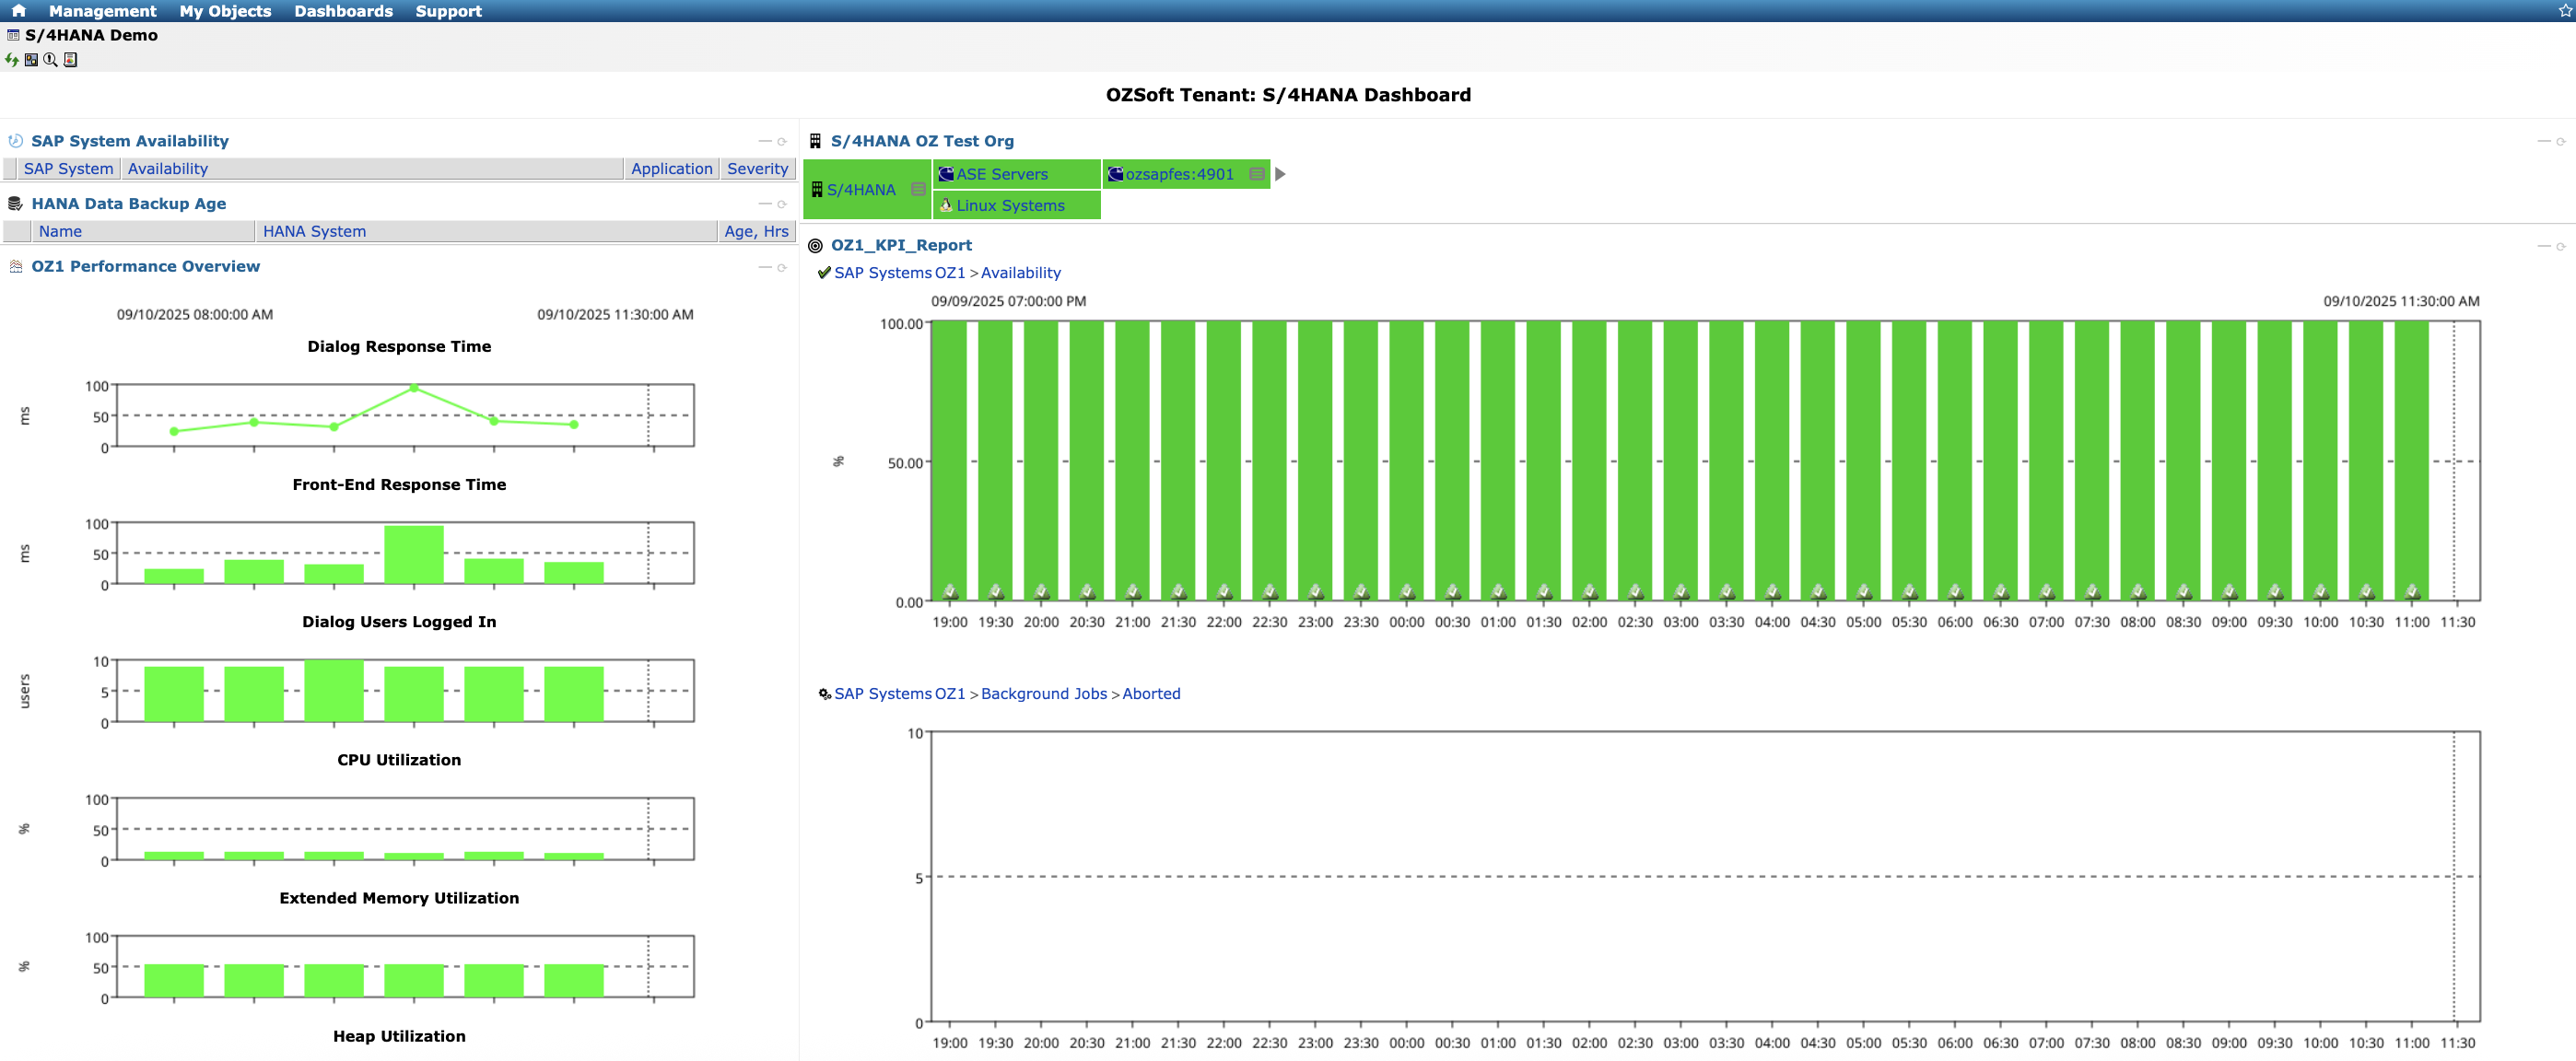Open the My Objects menu
2576x1061 pixels.
(x=225, y=11)
